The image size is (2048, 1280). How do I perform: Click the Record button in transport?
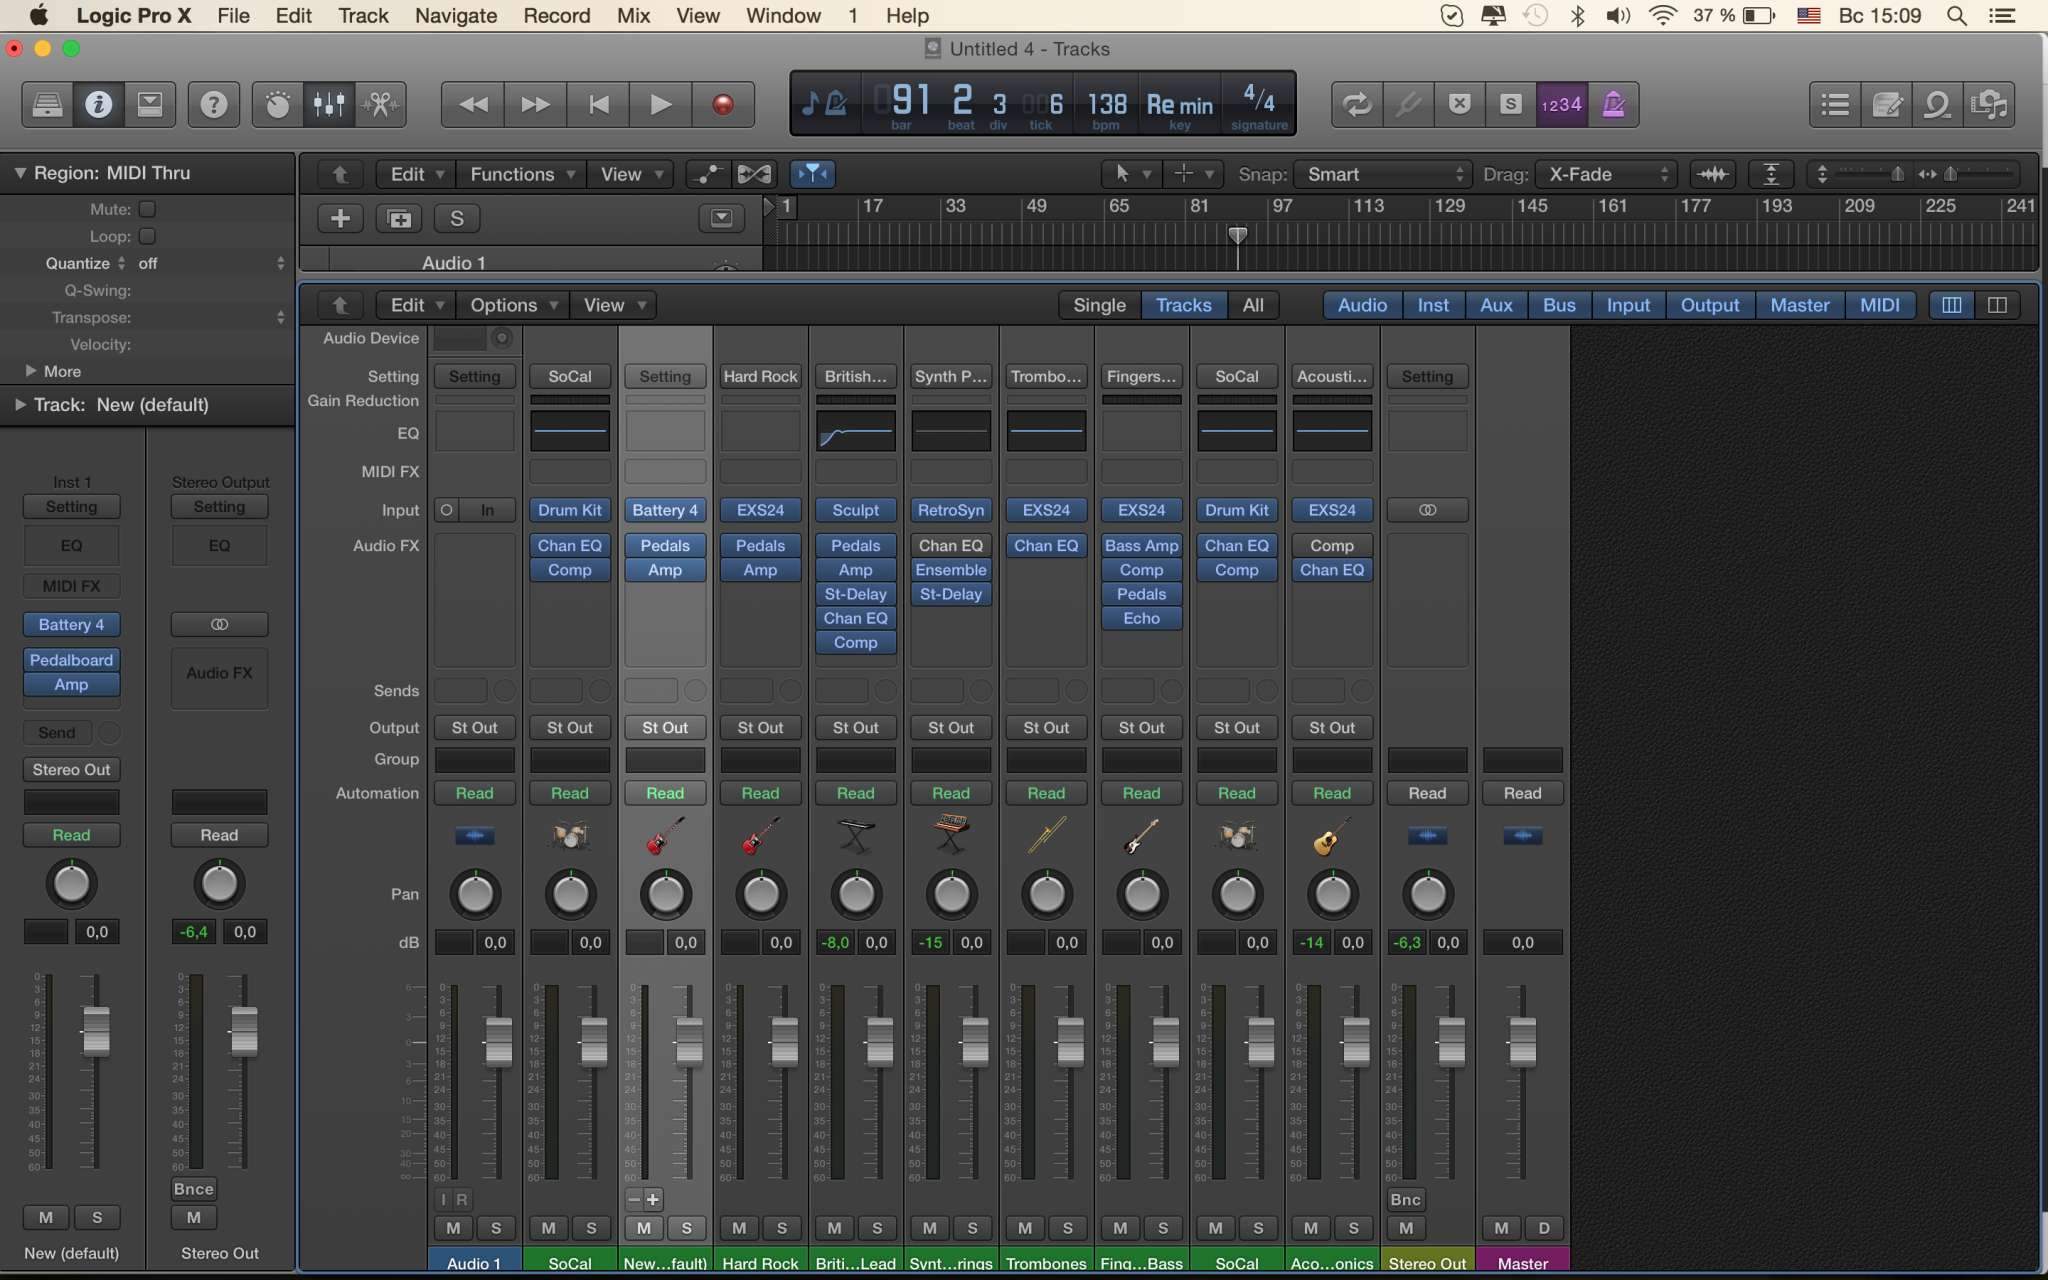(x=722, y=104)
